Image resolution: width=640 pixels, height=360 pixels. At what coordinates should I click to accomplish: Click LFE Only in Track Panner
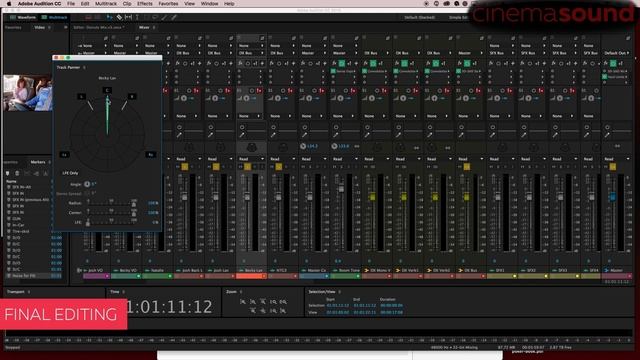70,173
